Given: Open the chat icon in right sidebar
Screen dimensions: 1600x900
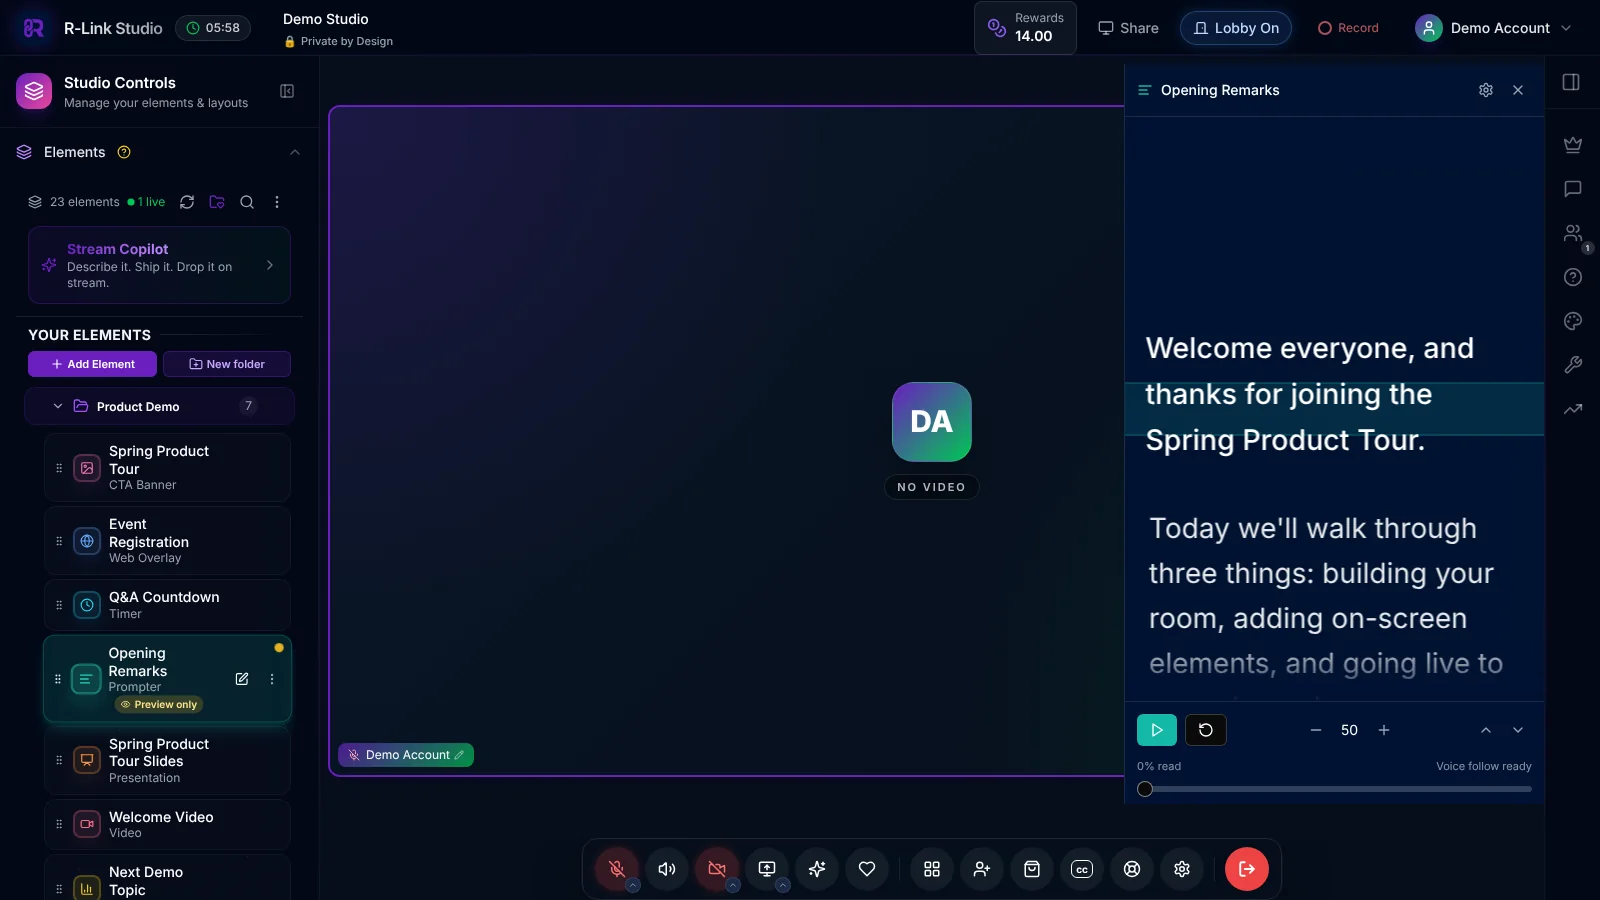Looking at the screenshot, I should click(x=1573, y=189).
